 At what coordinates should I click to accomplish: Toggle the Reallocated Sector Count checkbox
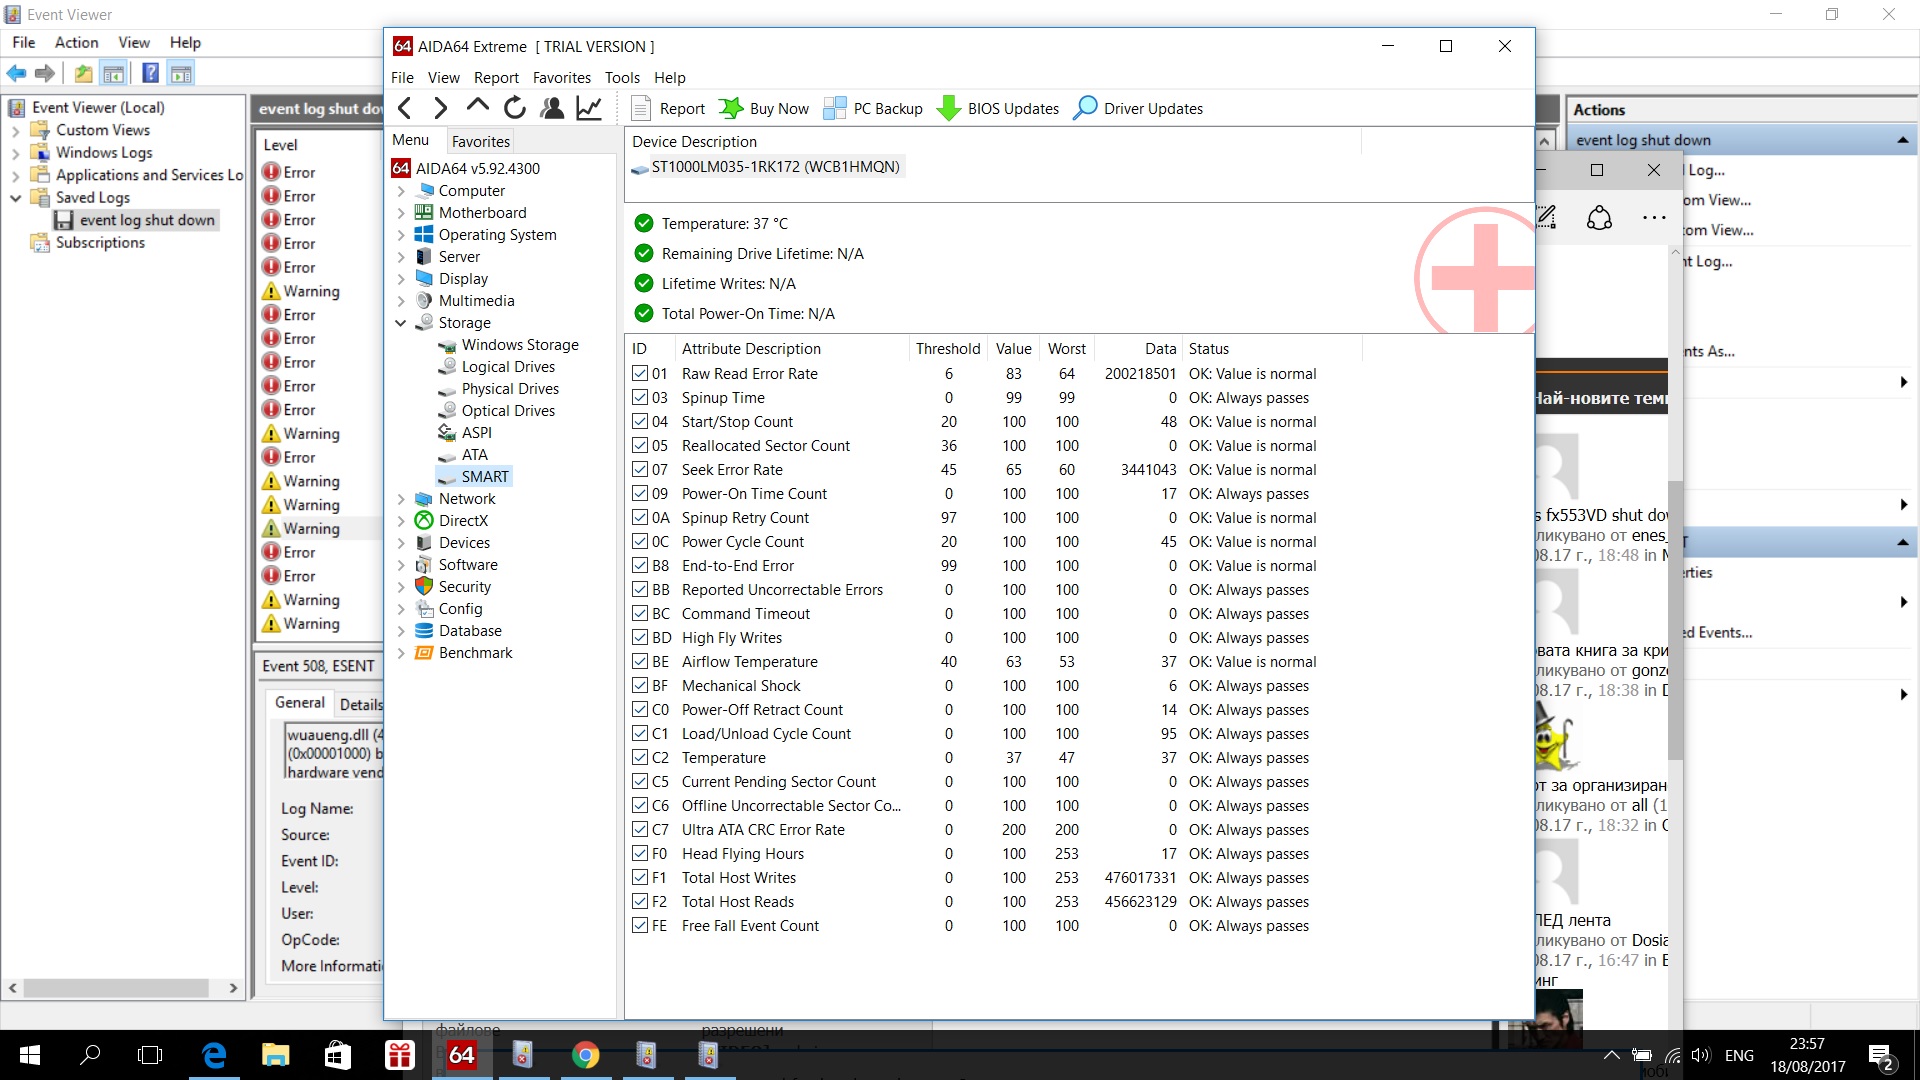640,445
